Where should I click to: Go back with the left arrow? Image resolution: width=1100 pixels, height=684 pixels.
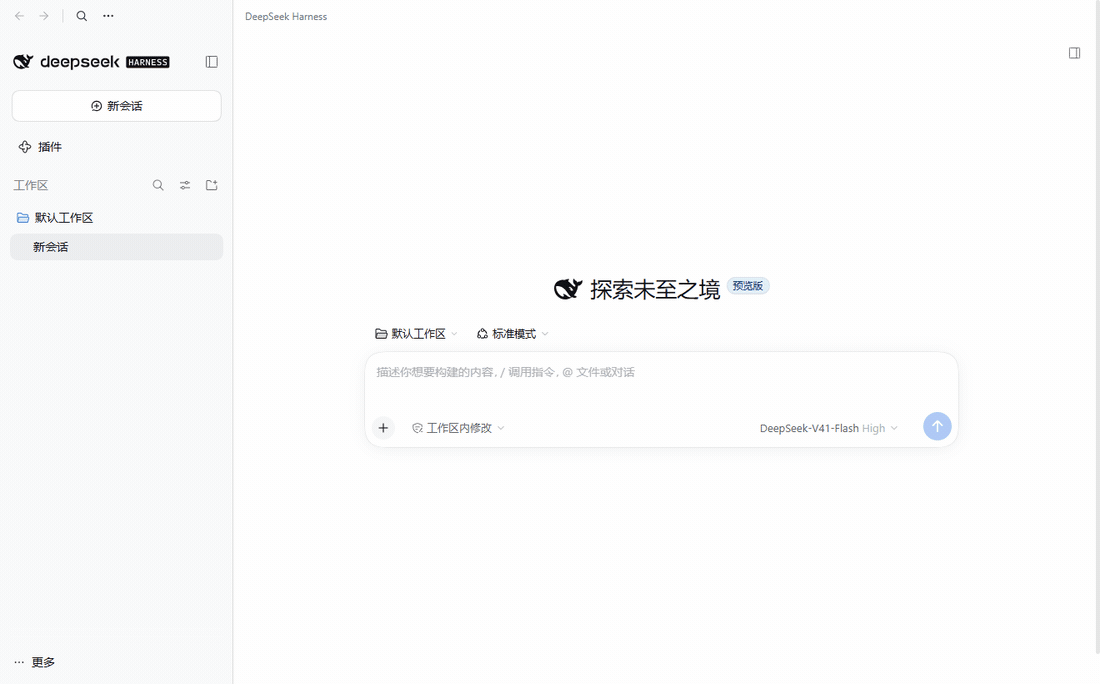coord(20,16)
